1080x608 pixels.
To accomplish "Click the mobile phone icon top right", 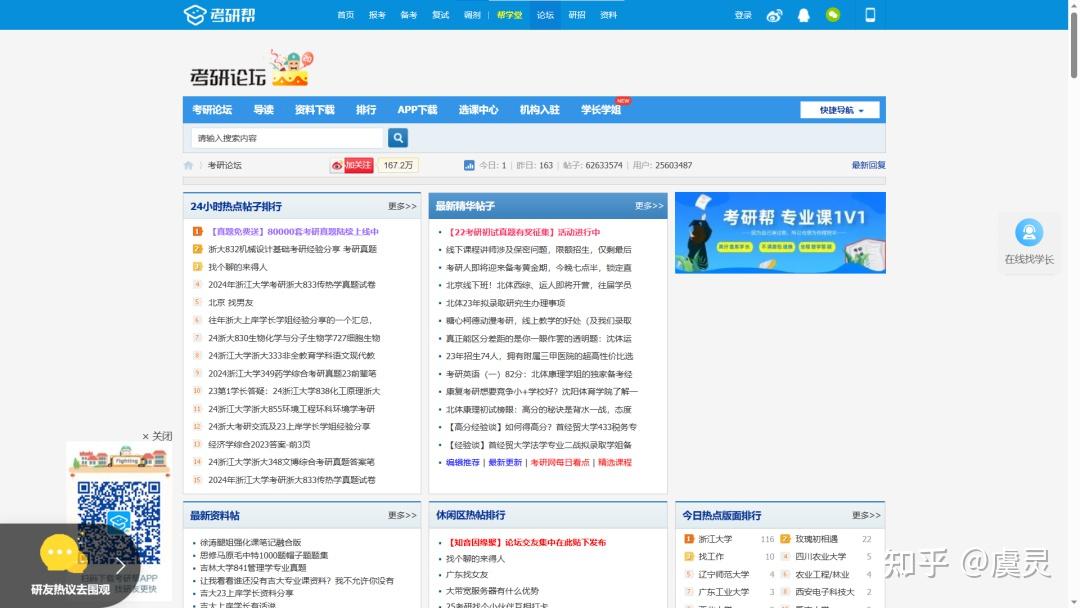I will (869, 15).
